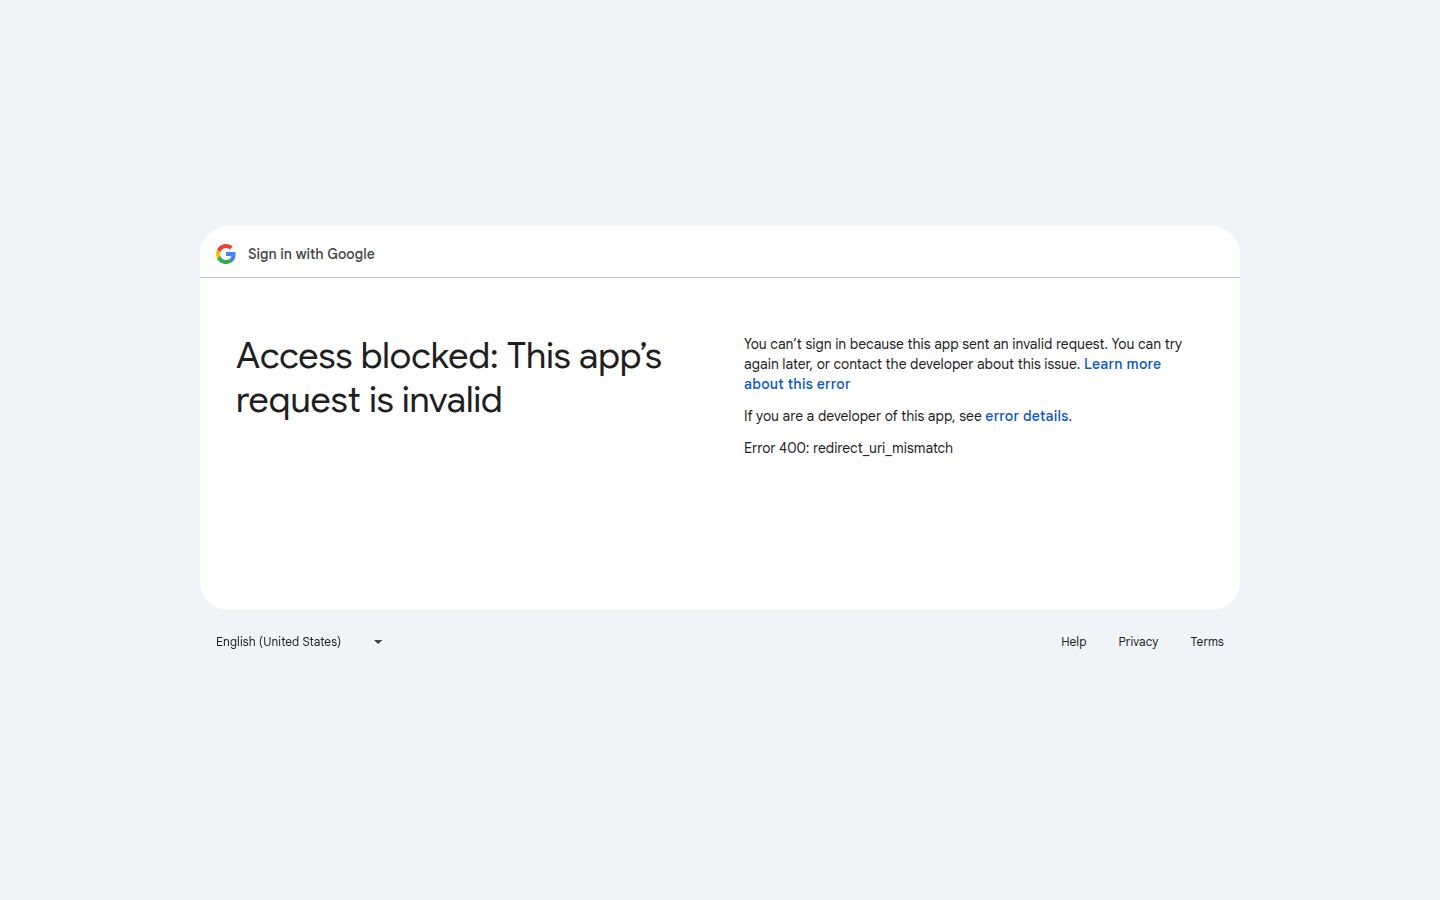Open the "Learn more" link
This screenshot has height=900, width=1440.
click(1122, 364)
